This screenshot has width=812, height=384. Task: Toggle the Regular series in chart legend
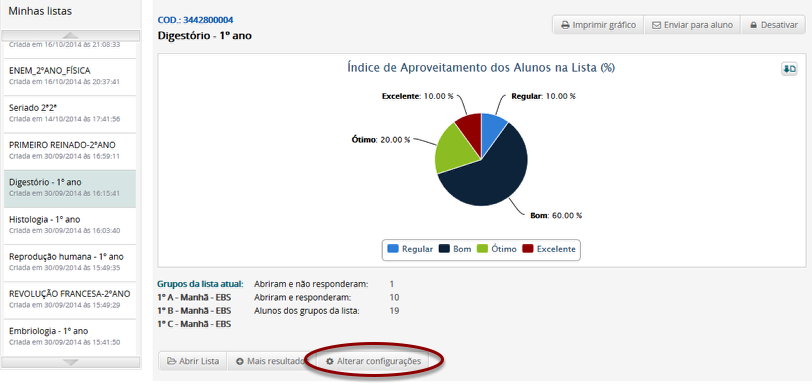coord(411,249)
